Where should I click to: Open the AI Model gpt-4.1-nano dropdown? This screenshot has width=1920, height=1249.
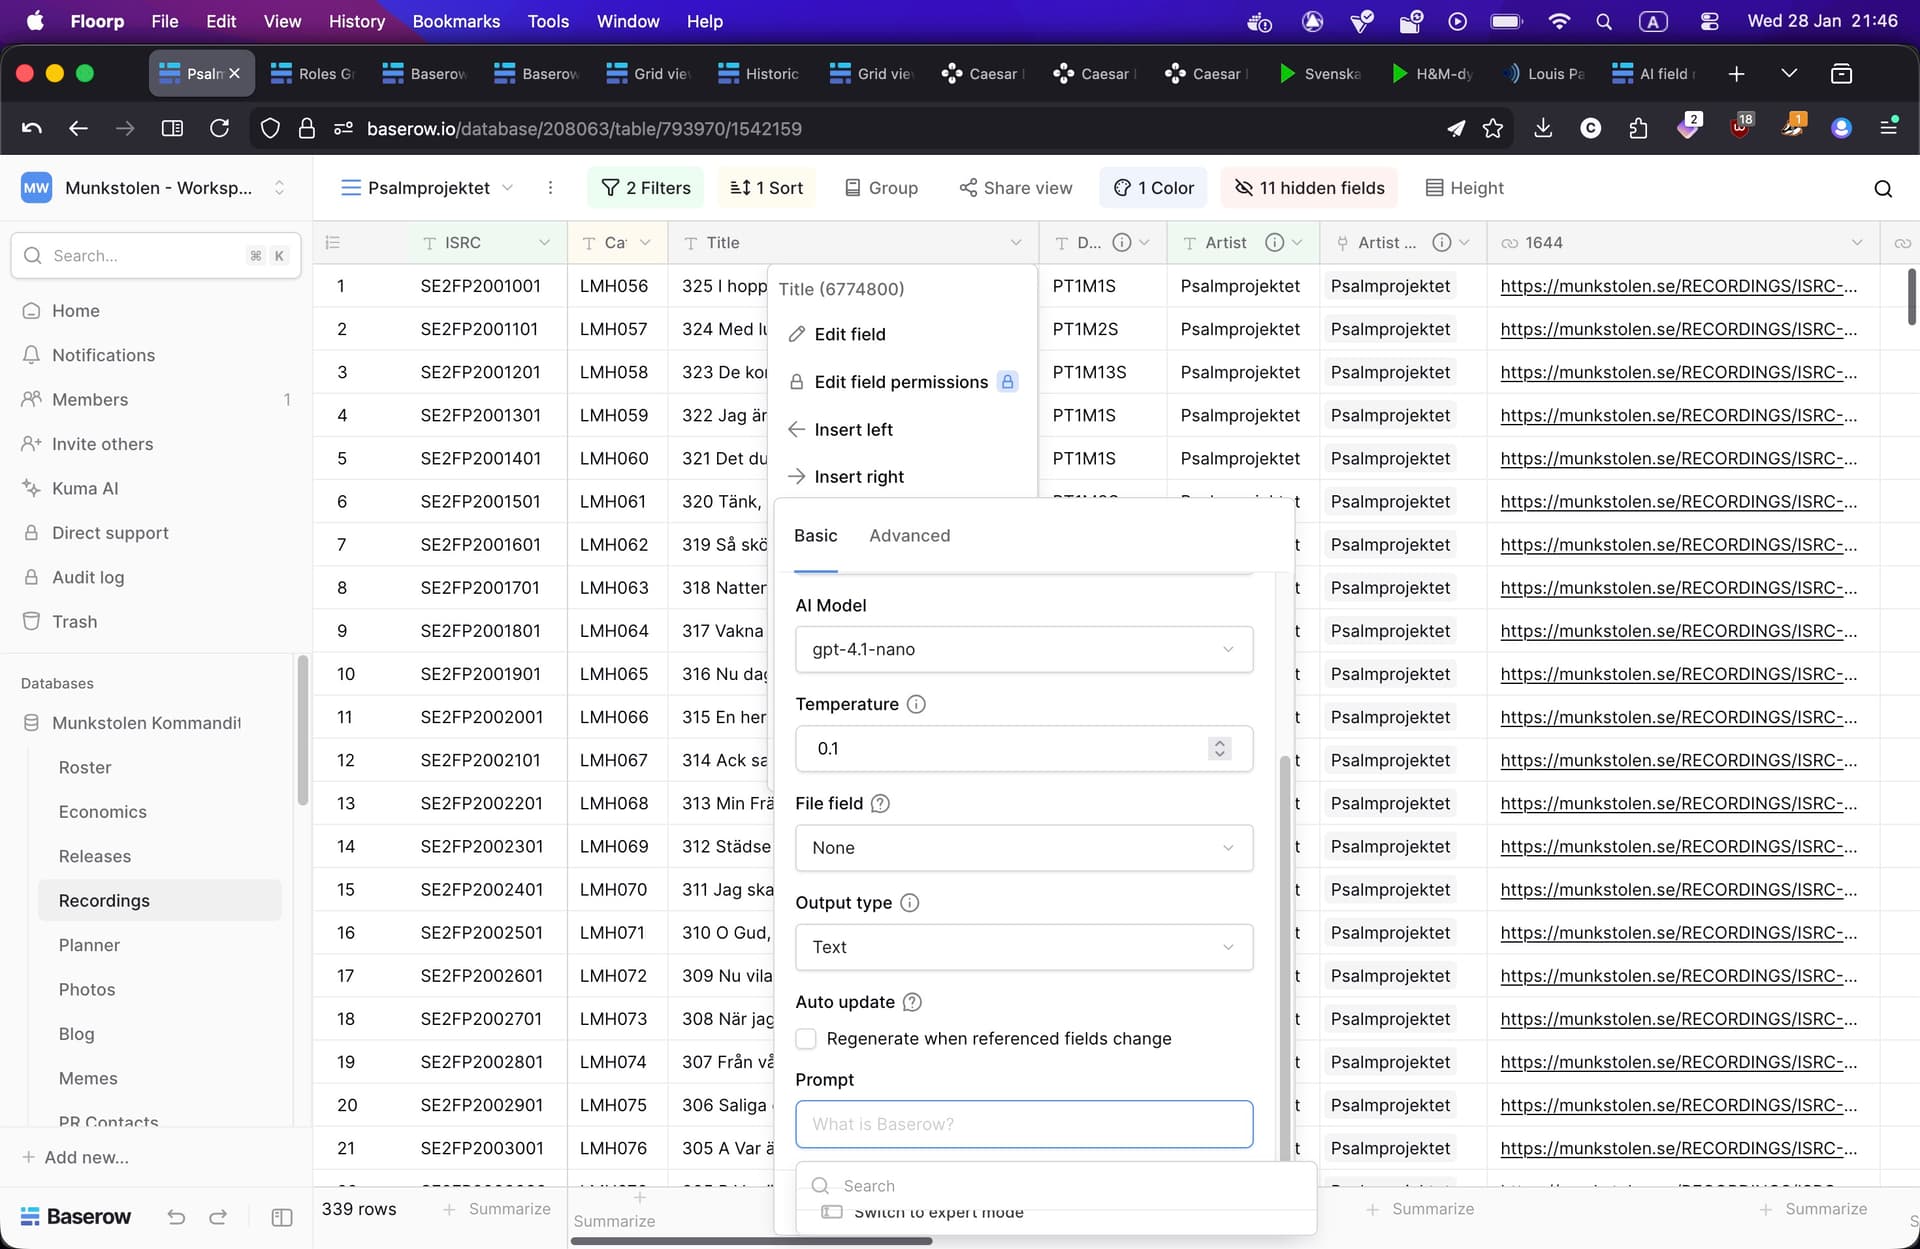pyautogui.click(x=1023, y=649)
